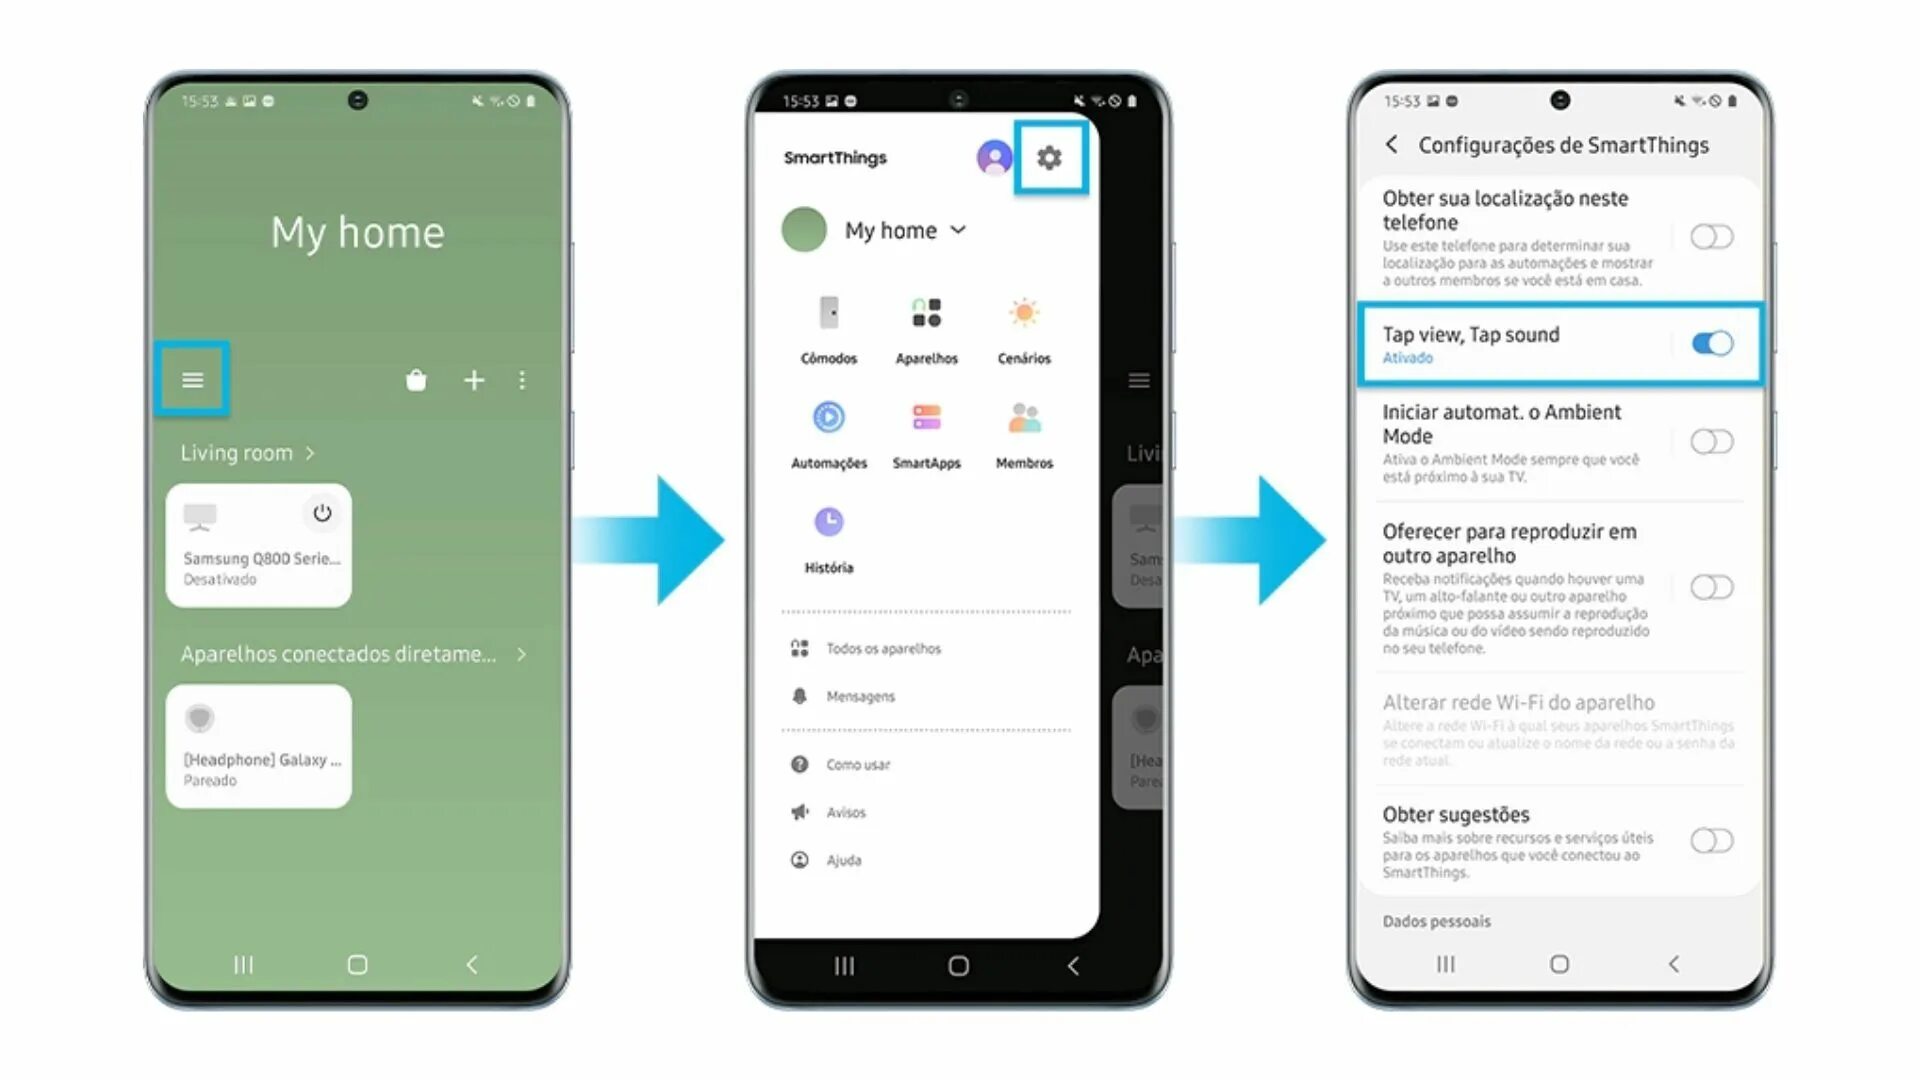This screenshot has height=1080, width=1920.
Task: Expand Aparelhos conectados diretamente list
Action: tap(521, 653)
